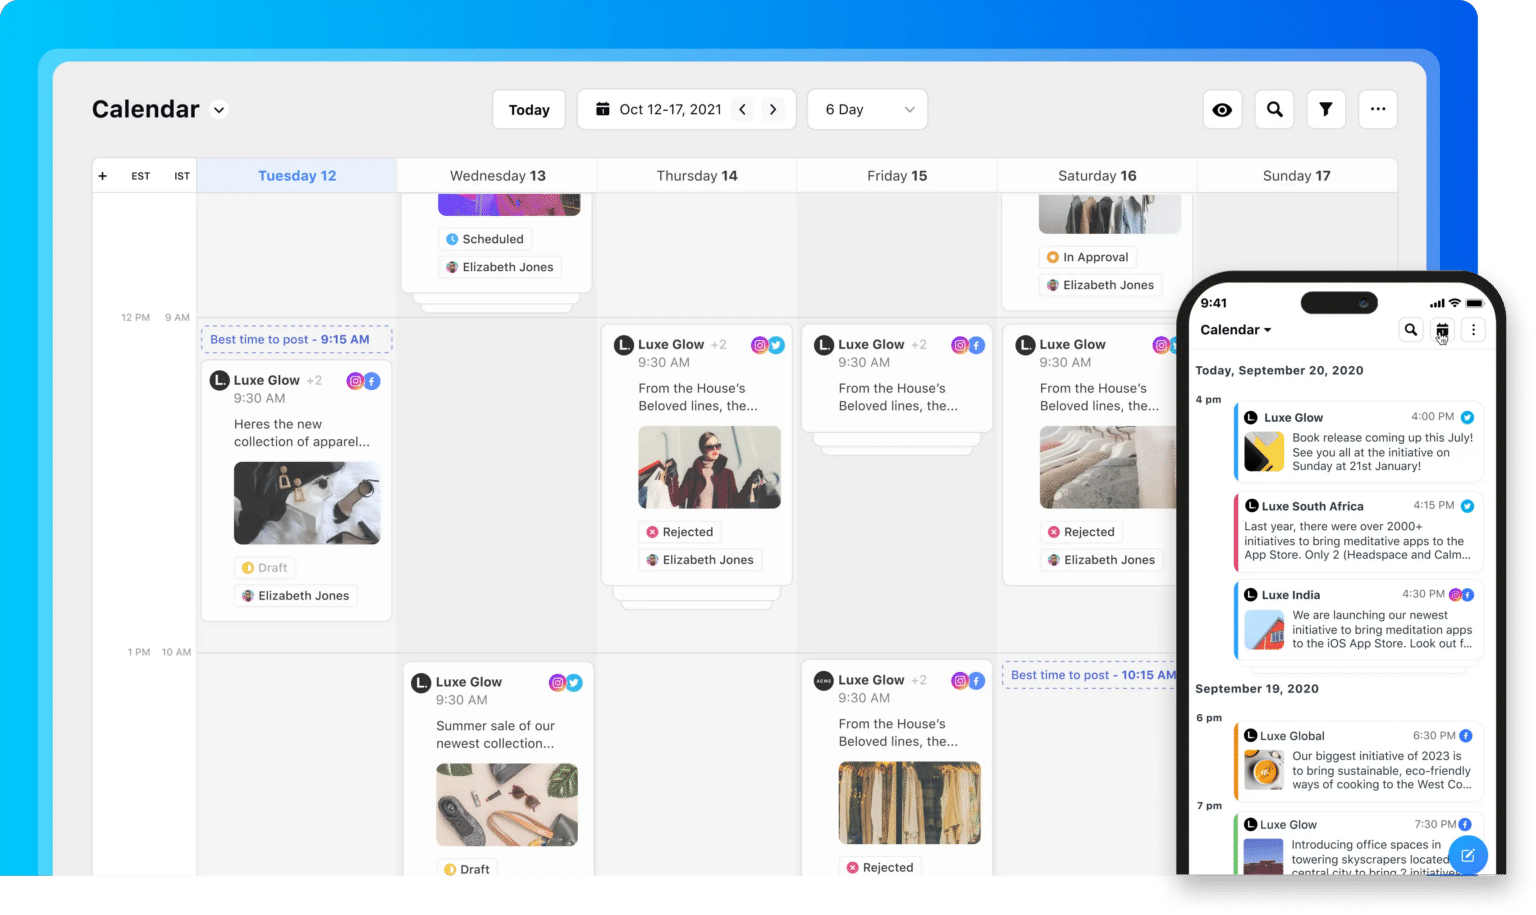Click Rejected status on Thursday's post
Viewport: 1536px width, 915px height.
pyautogui.click(x=680, y=533)
